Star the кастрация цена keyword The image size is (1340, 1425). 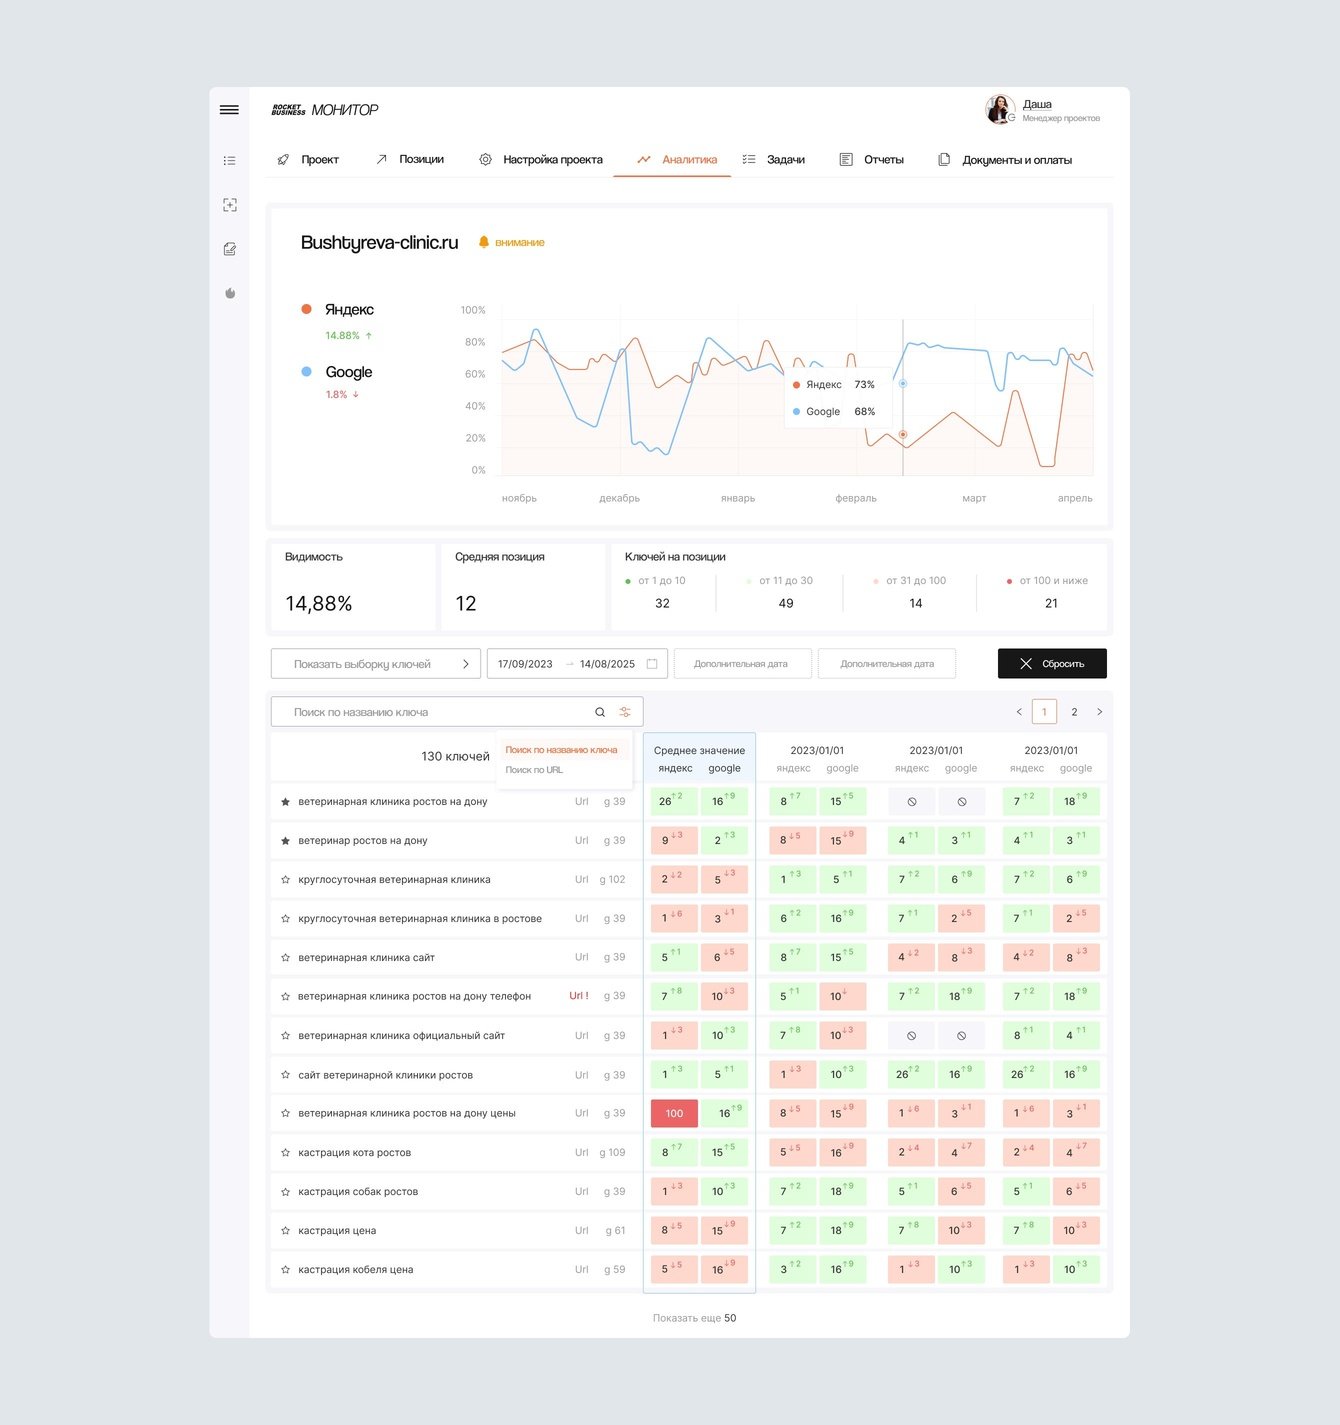(285, 1231)
